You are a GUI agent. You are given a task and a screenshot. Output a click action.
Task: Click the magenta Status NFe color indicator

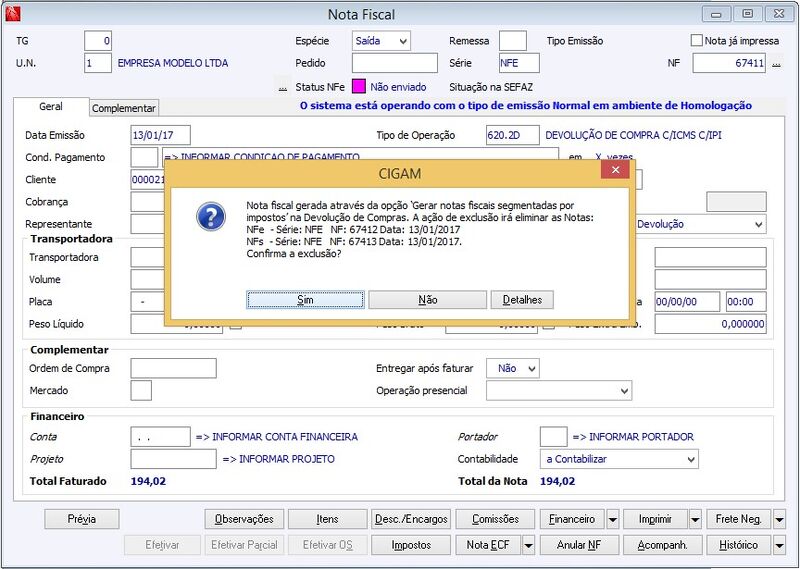click(x=359, y=87)
